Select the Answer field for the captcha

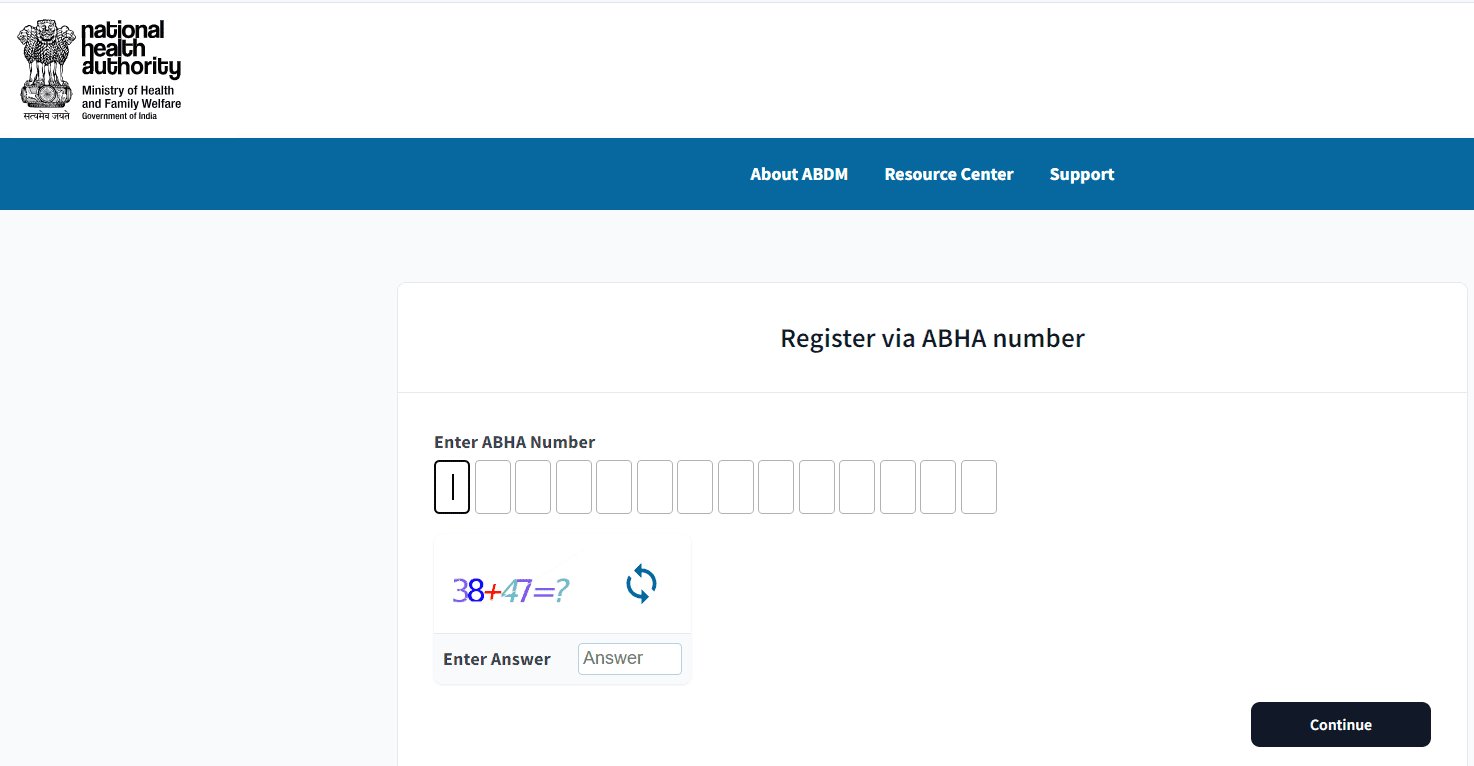point(629,658)
